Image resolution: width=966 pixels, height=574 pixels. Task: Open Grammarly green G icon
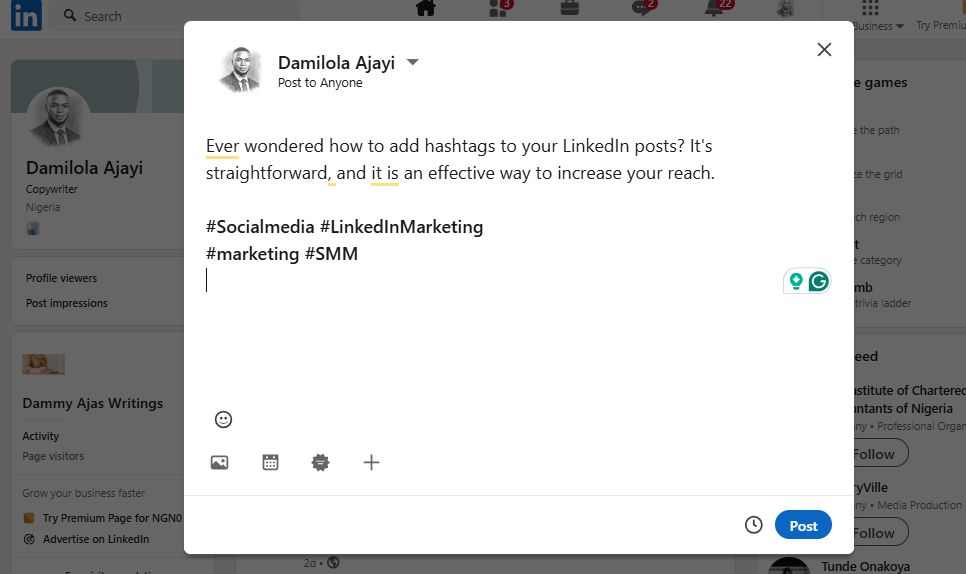819,281
